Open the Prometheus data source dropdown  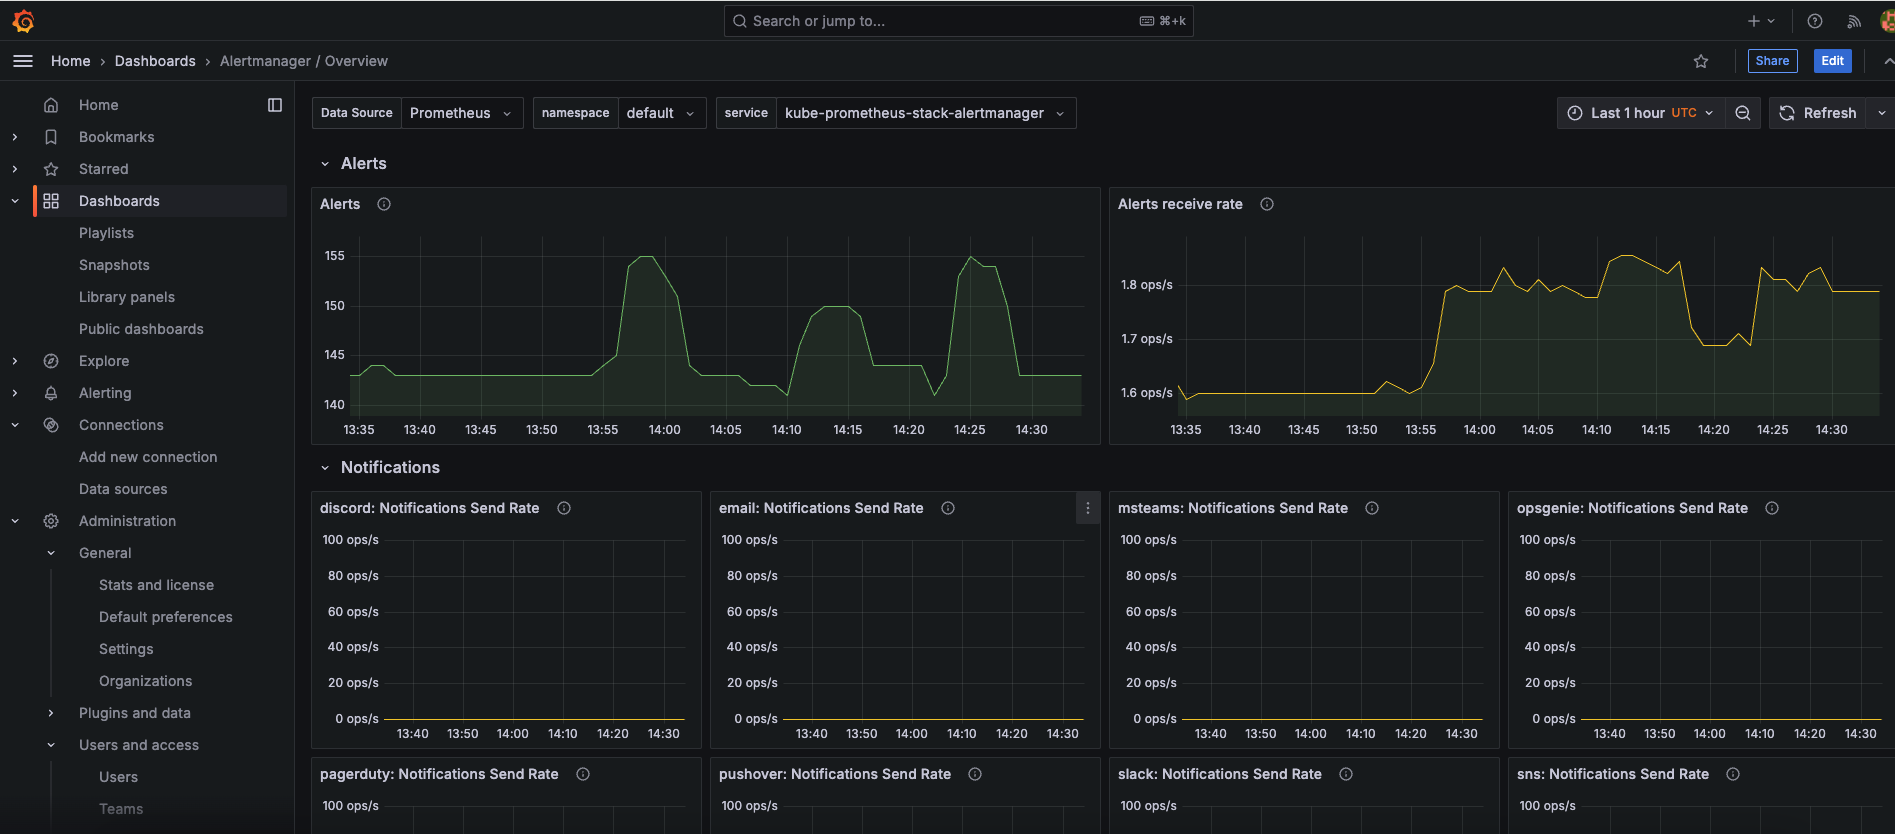460,113
